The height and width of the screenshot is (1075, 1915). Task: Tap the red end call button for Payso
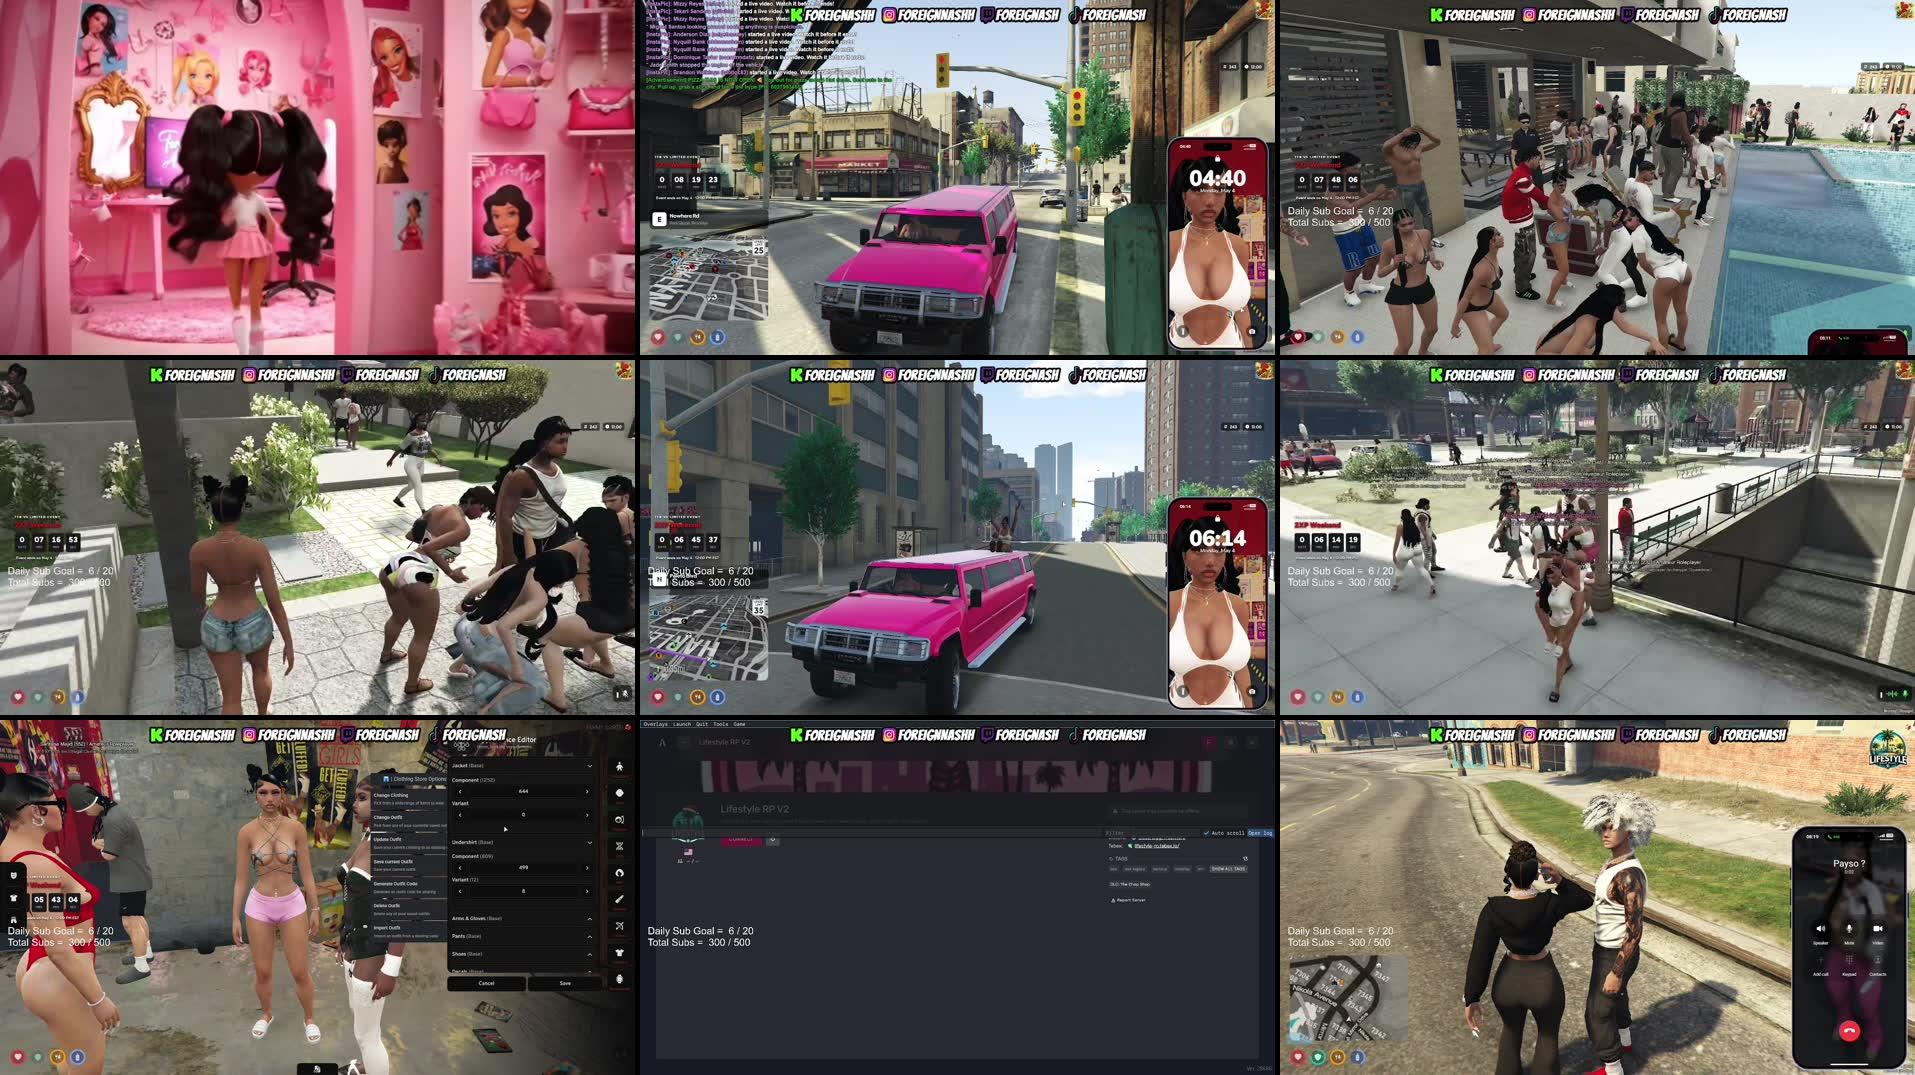(1850, 1031)
